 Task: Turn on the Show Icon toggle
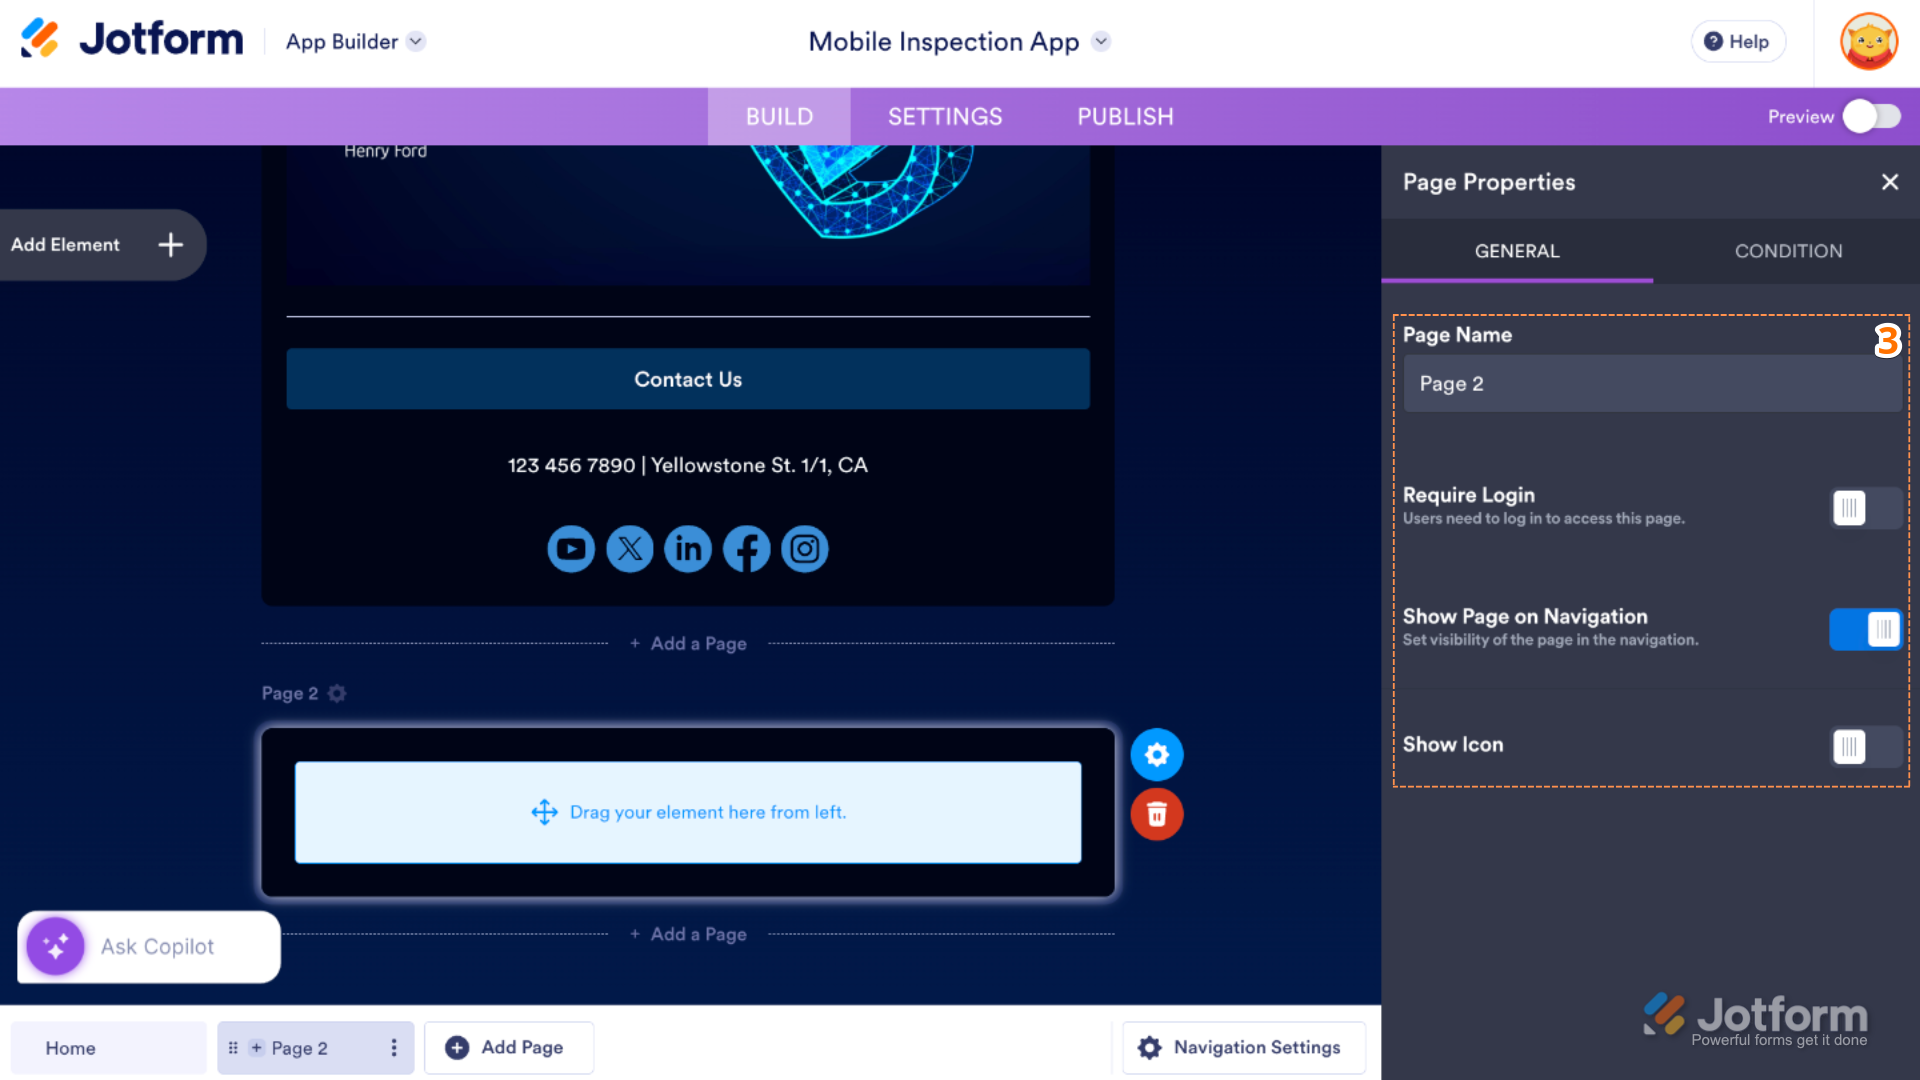pos(1864,747)
